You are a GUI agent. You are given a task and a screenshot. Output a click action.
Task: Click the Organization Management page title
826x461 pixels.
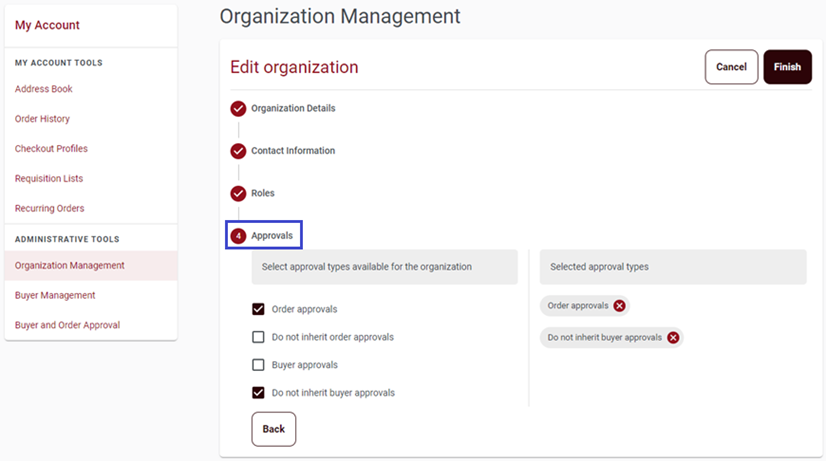tap(340, 16)
